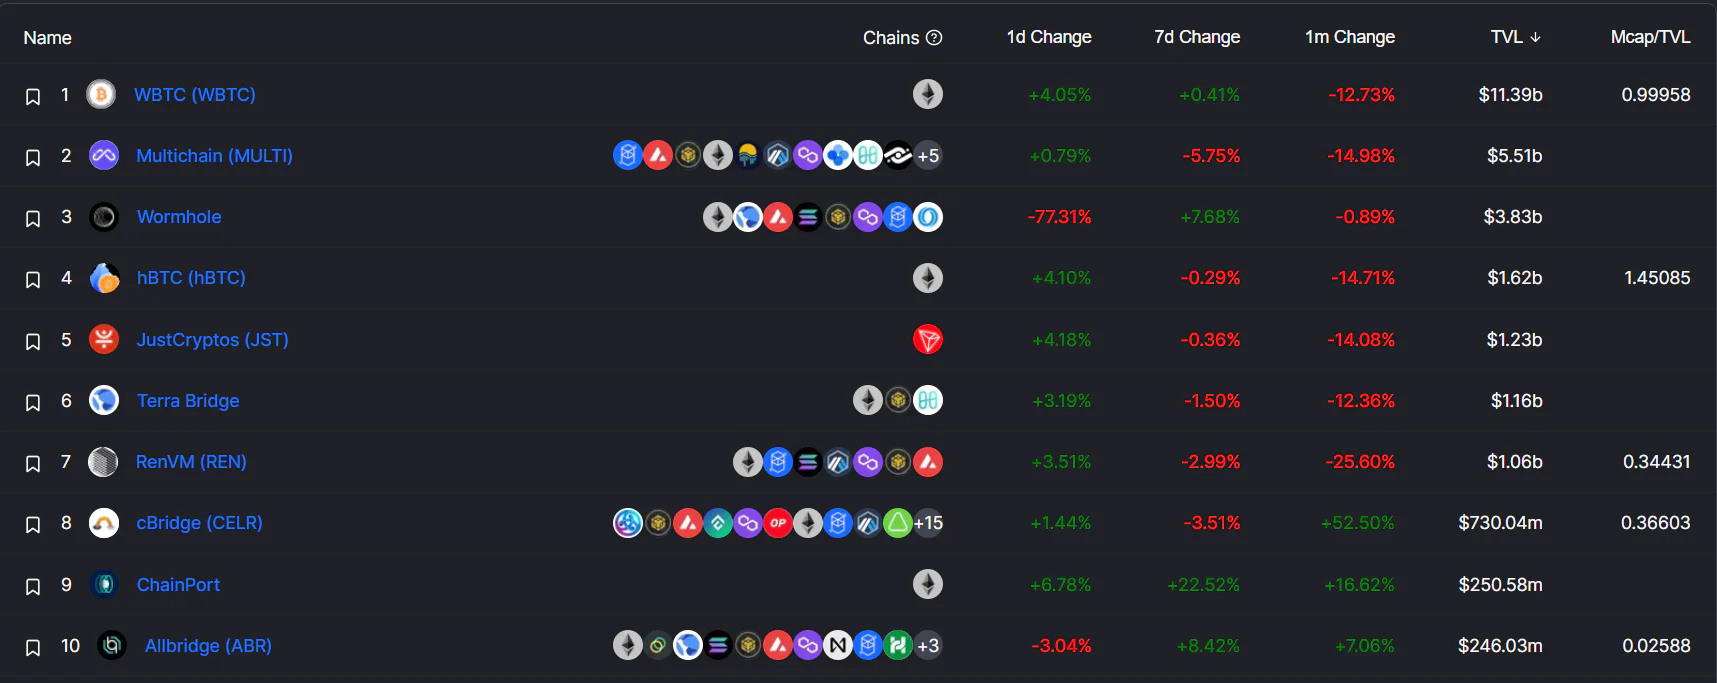This screenshot has width=1717, height=683.
Task: Open the RenVM (REN) protocol link
Action: coord(191,462)
